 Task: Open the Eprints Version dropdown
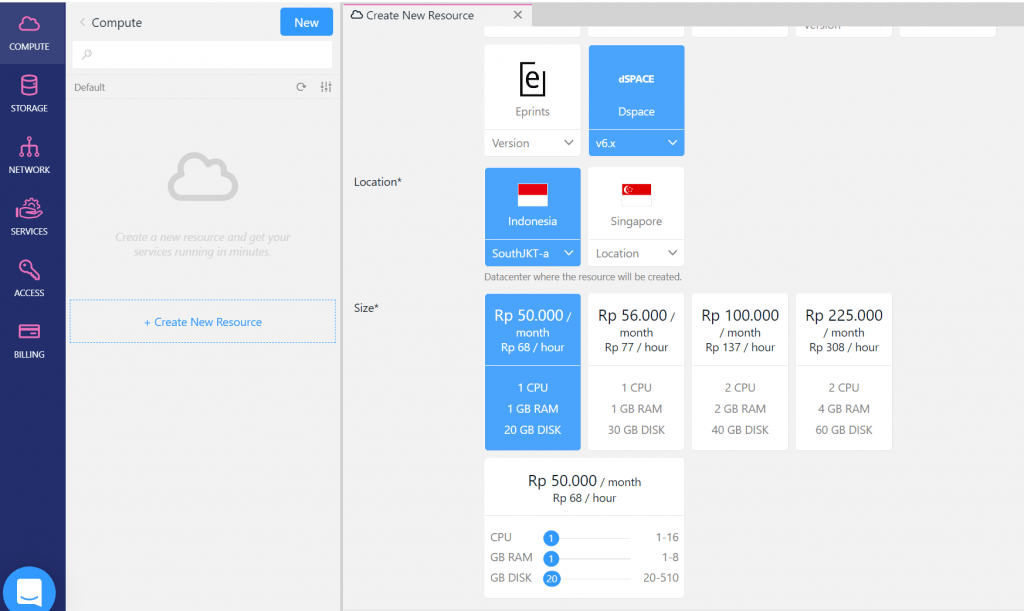(532, 143)
